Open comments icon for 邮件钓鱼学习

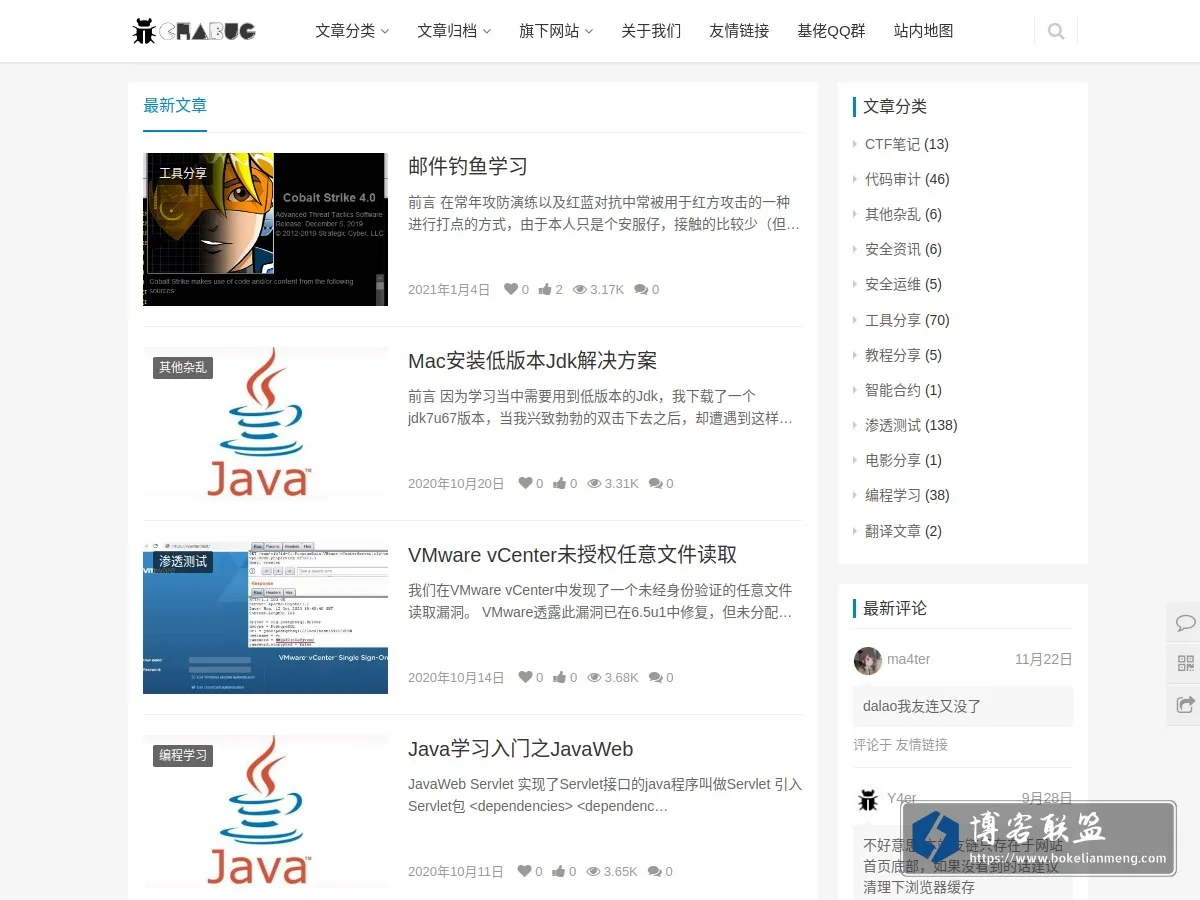click(641, 289)
